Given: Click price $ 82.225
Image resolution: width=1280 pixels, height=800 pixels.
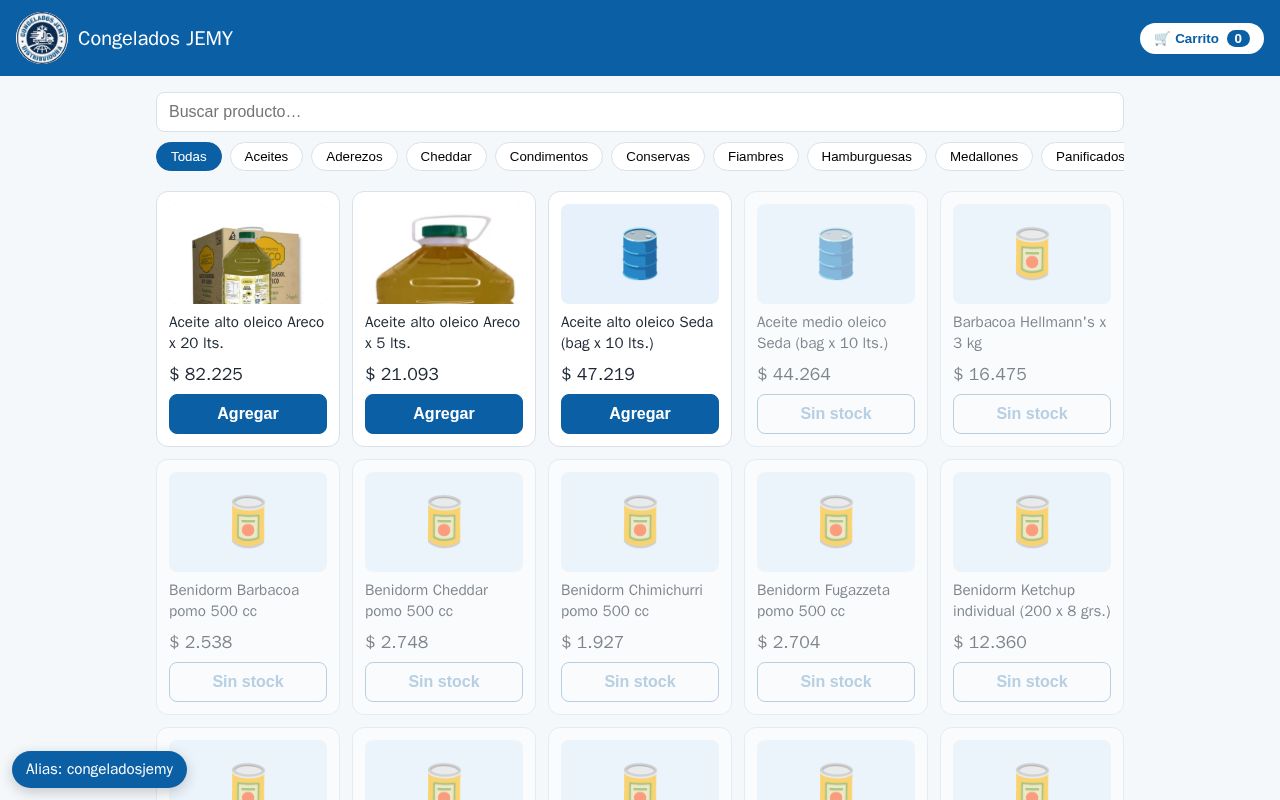Looking at the screenshot, I should (x=206, y=374).
